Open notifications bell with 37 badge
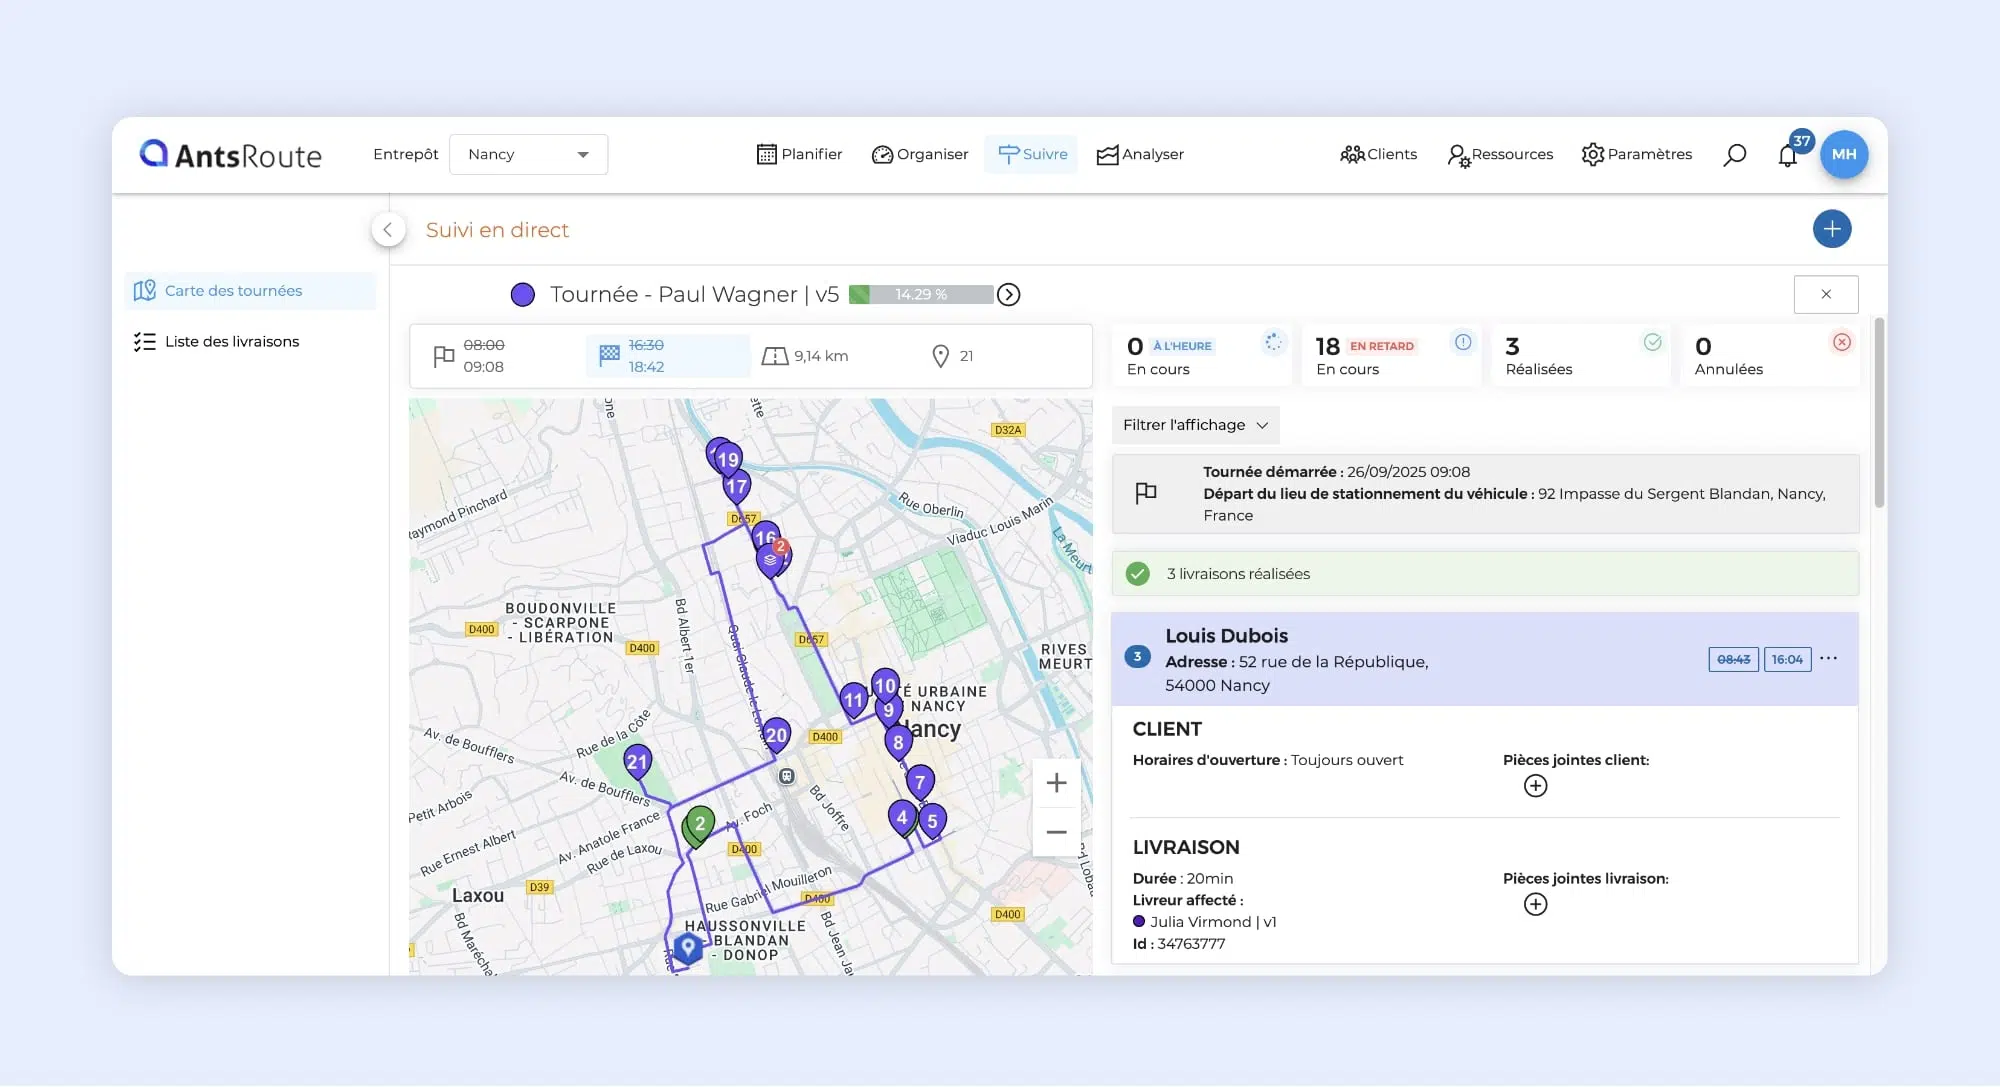Image resolution: width=2000 pixels, height=1087 pixels. 1788,155
